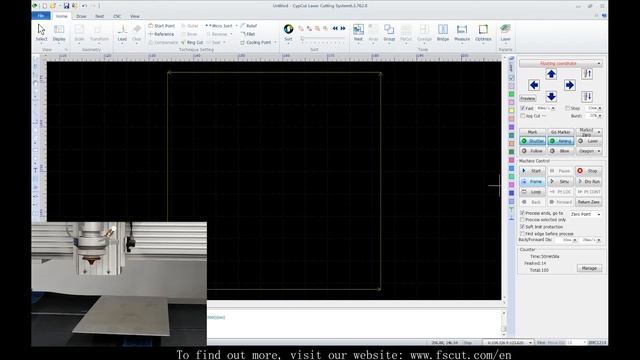640x360 pixels.
Task: Switch to the CNC ribbon tab
Action: pos(117,16)
